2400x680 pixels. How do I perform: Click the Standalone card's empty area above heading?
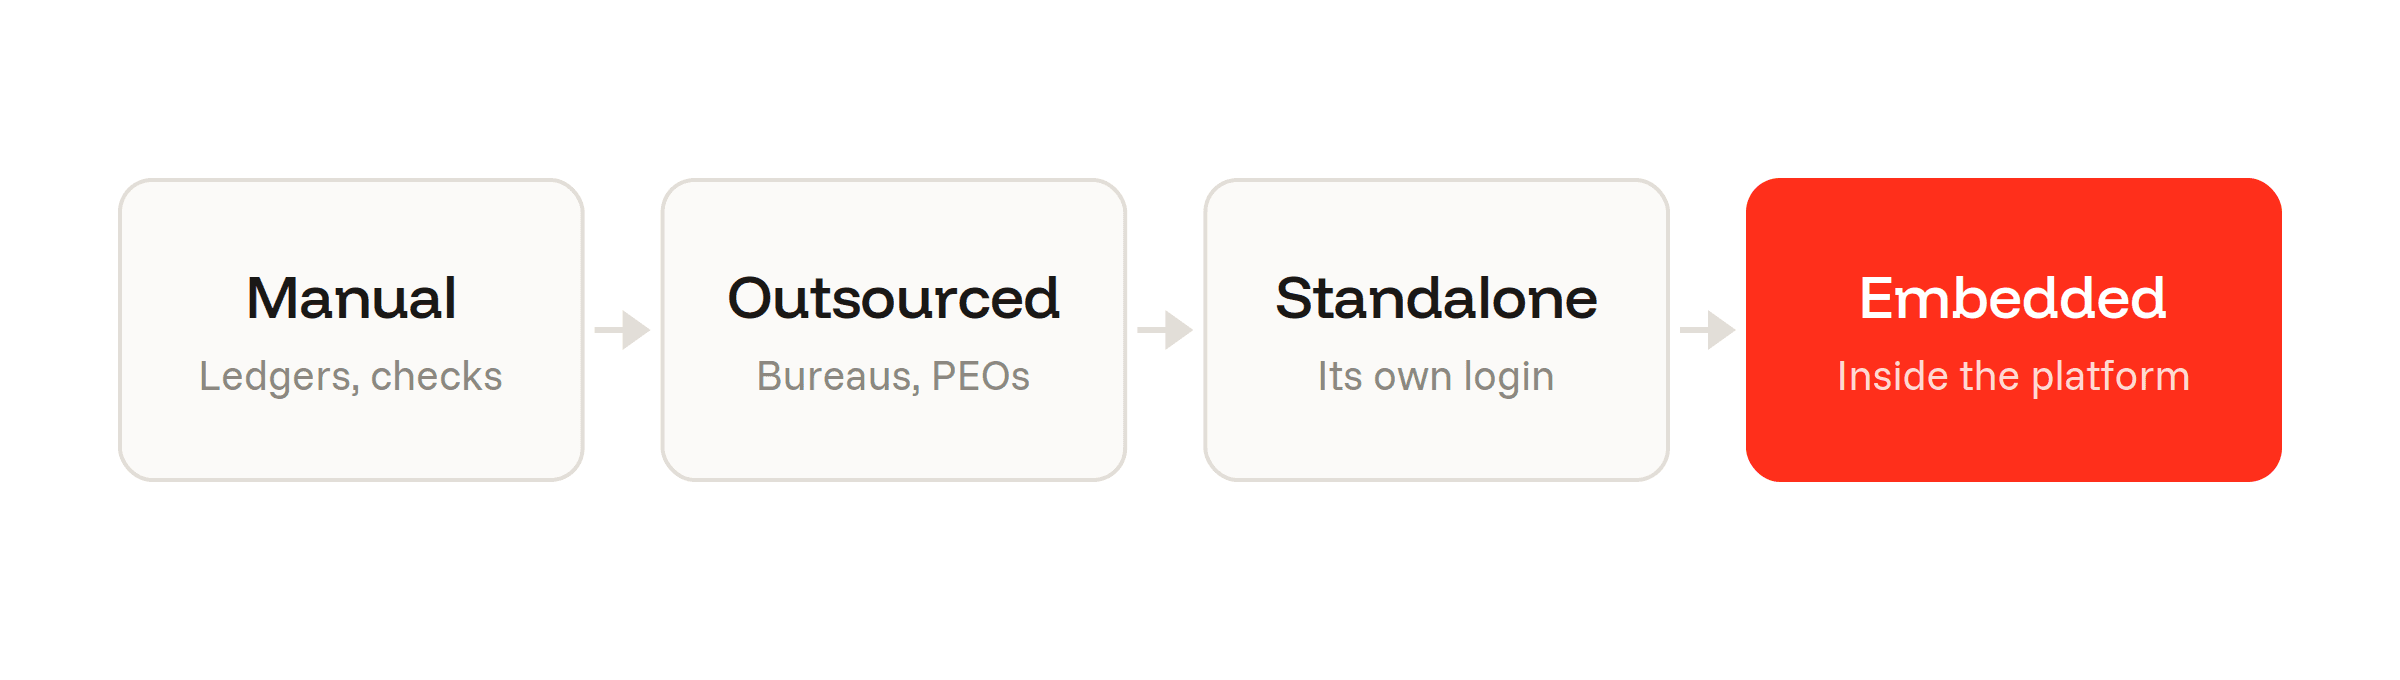(x=1436, y=225)
